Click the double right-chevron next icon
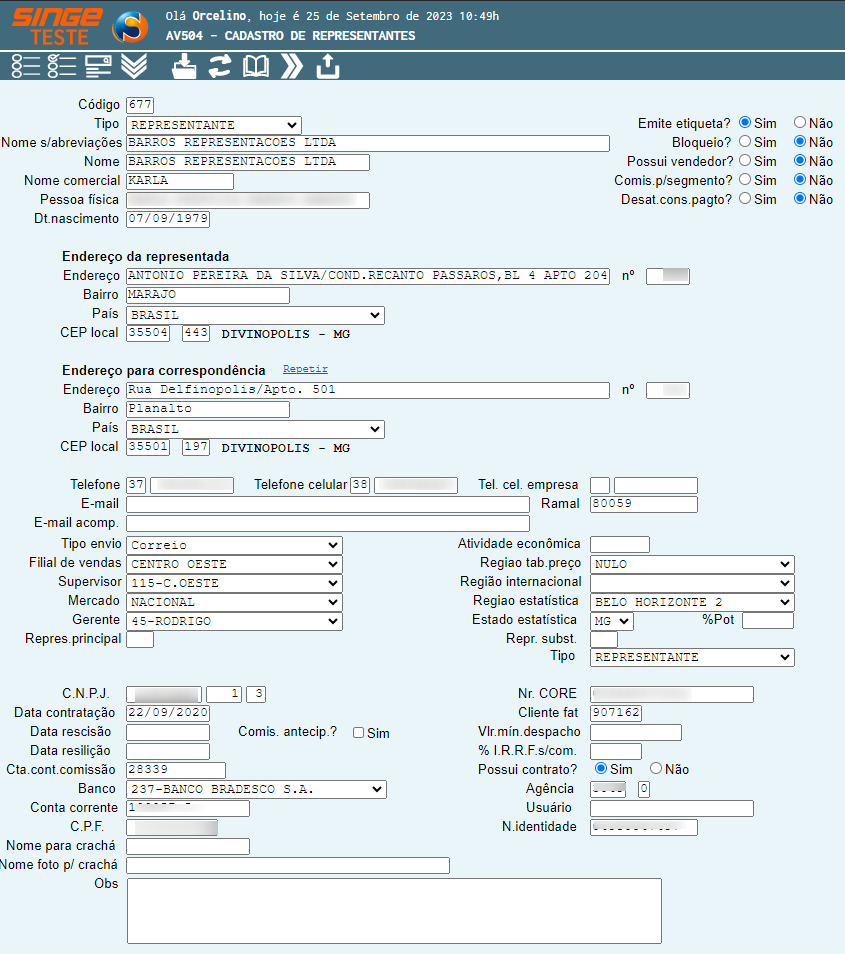 291,66
